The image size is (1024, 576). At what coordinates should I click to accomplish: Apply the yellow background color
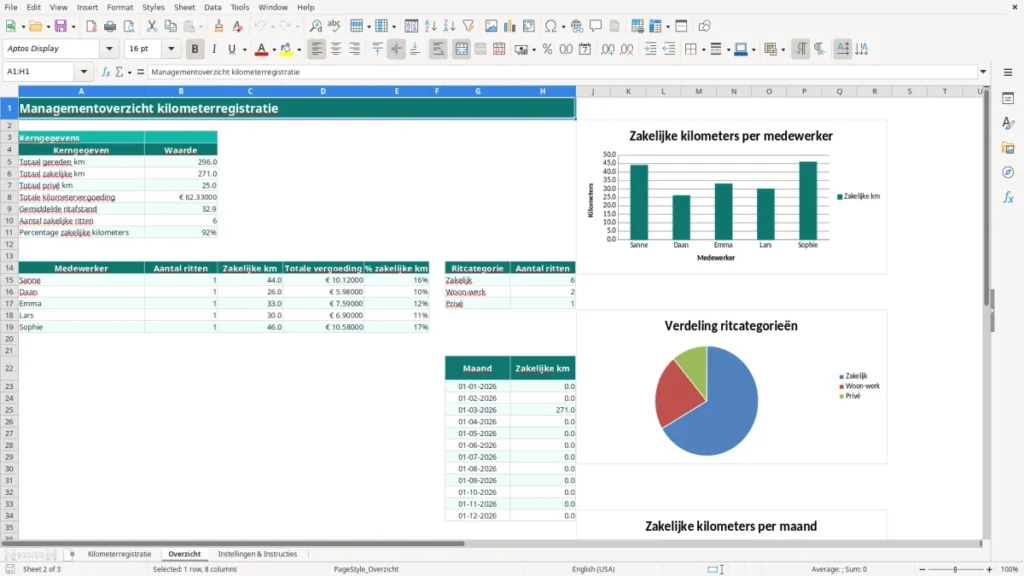[x=286, y=49]
